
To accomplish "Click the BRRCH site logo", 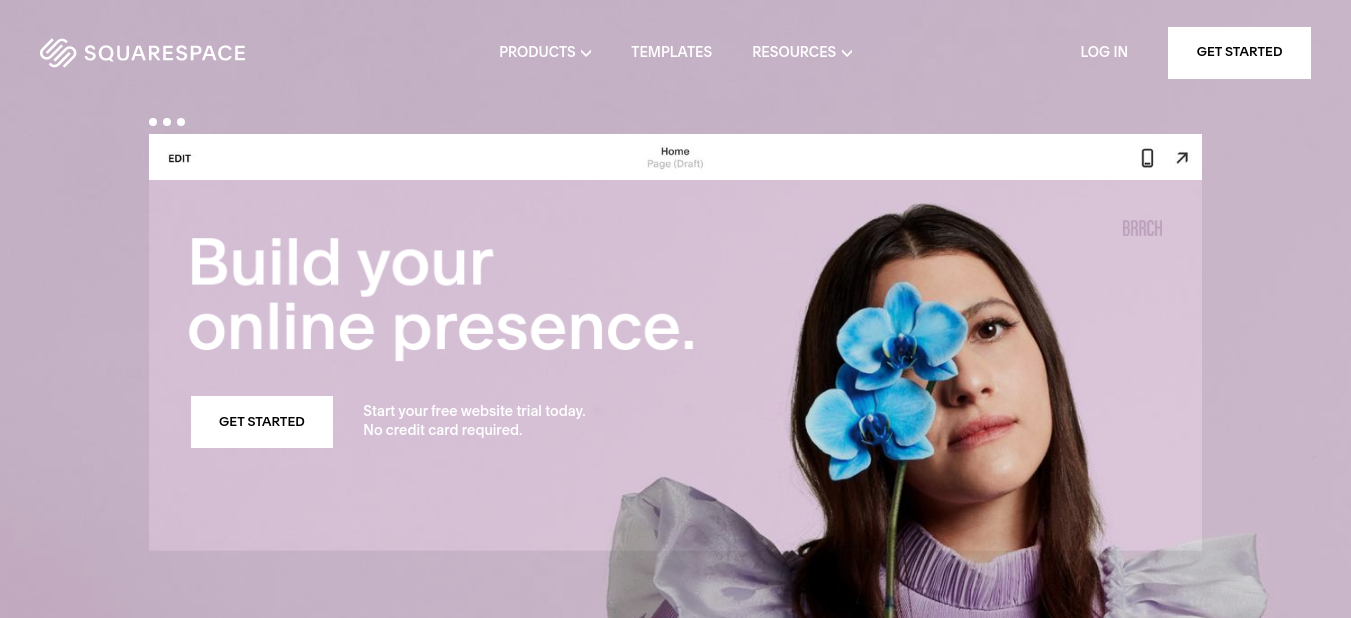I will [x=1142, y=229].
